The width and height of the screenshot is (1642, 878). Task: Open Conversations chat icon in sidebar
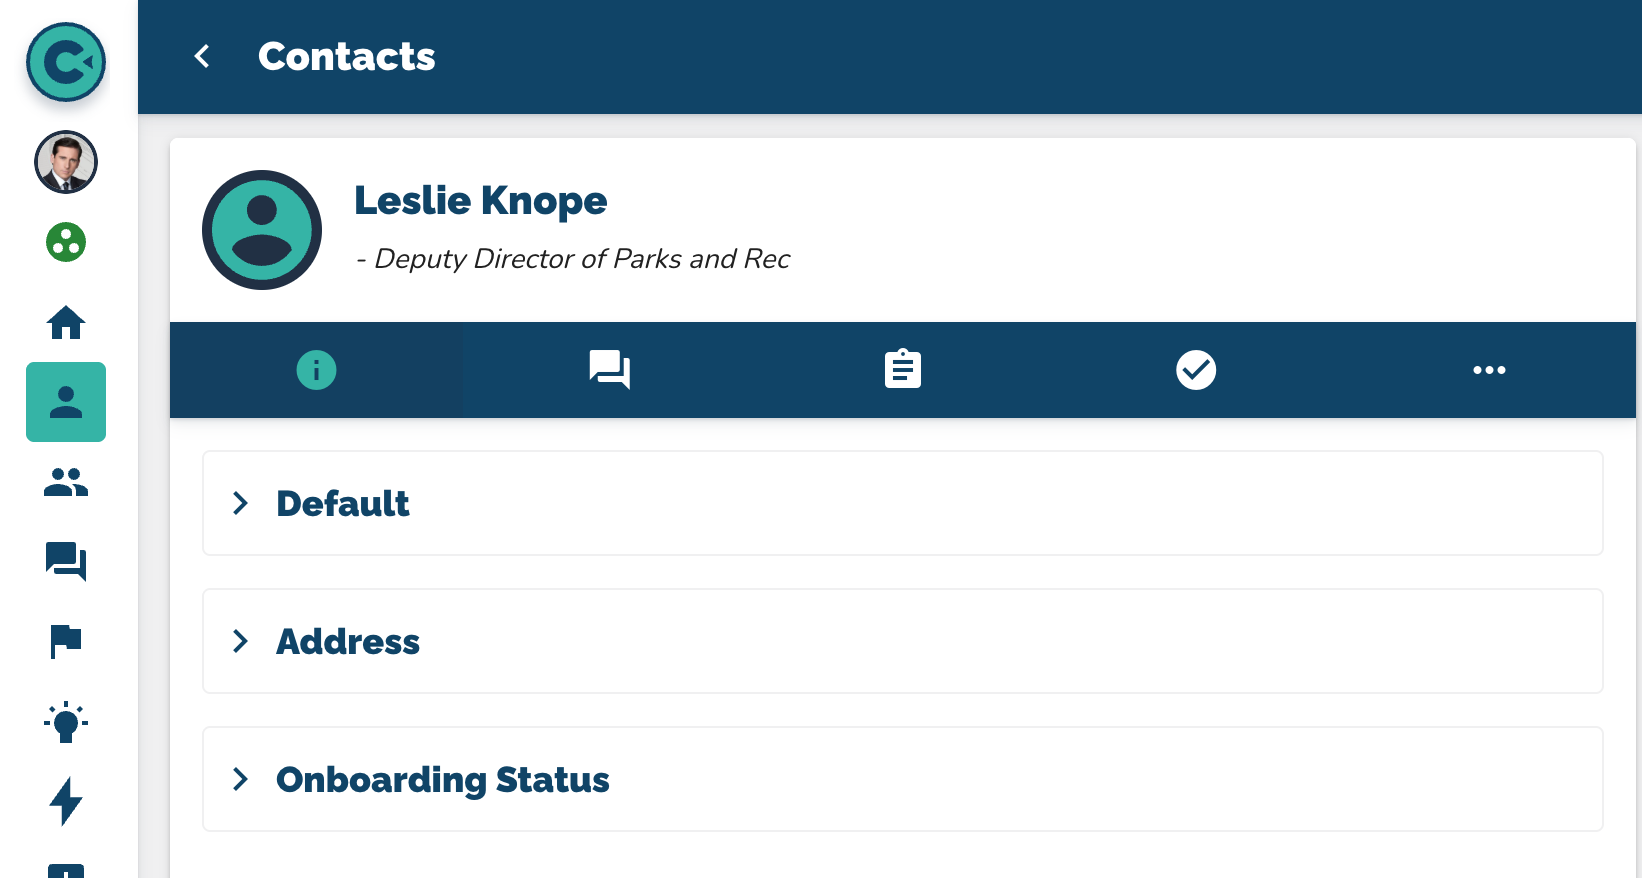[66, 561]
